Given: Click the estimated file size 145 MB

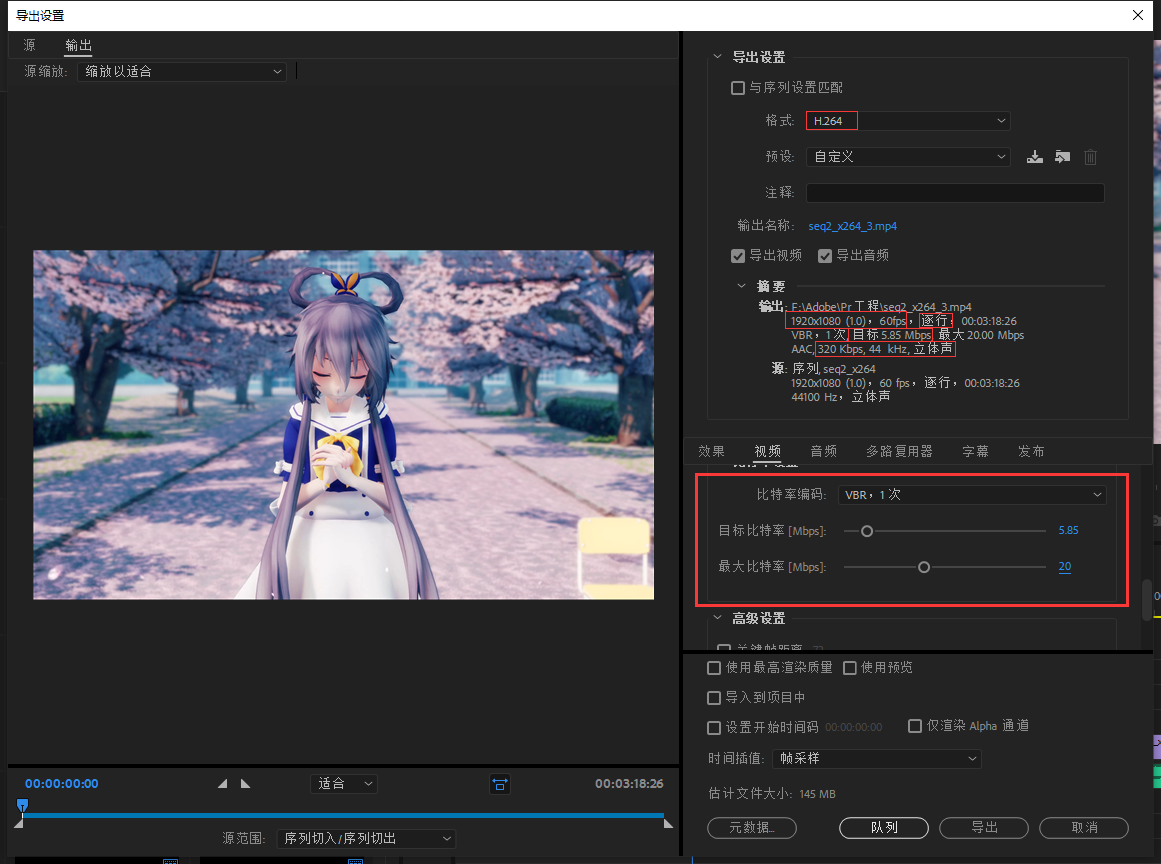Looking at the screenshot, I should pos(817,794).
